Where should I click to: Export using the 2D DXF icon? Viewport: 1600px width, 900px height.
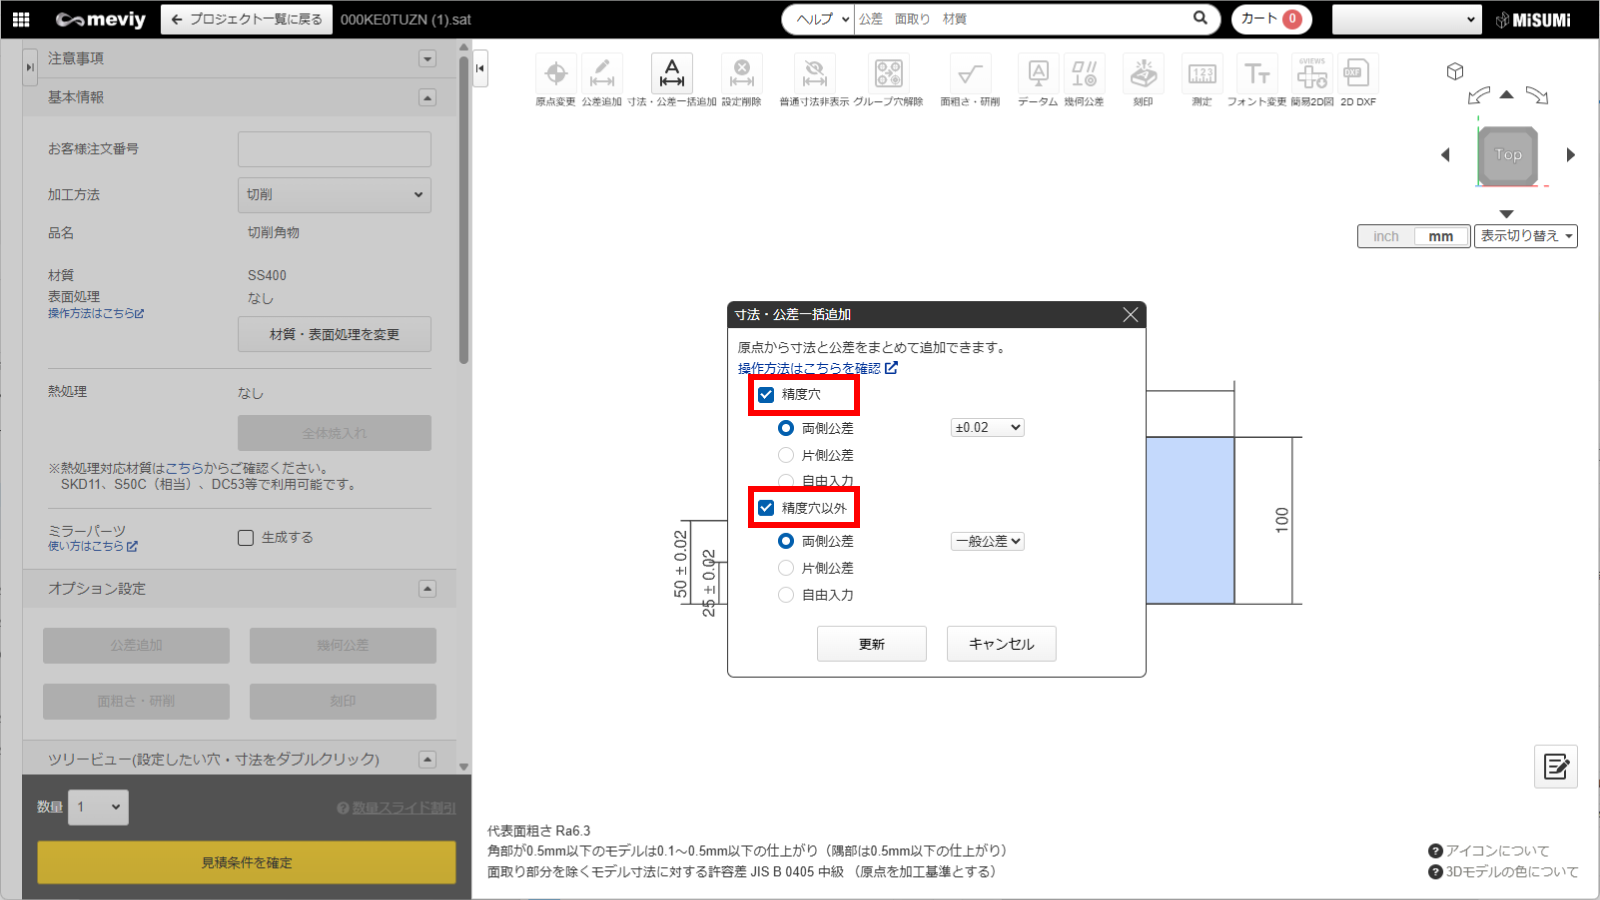1357,75
